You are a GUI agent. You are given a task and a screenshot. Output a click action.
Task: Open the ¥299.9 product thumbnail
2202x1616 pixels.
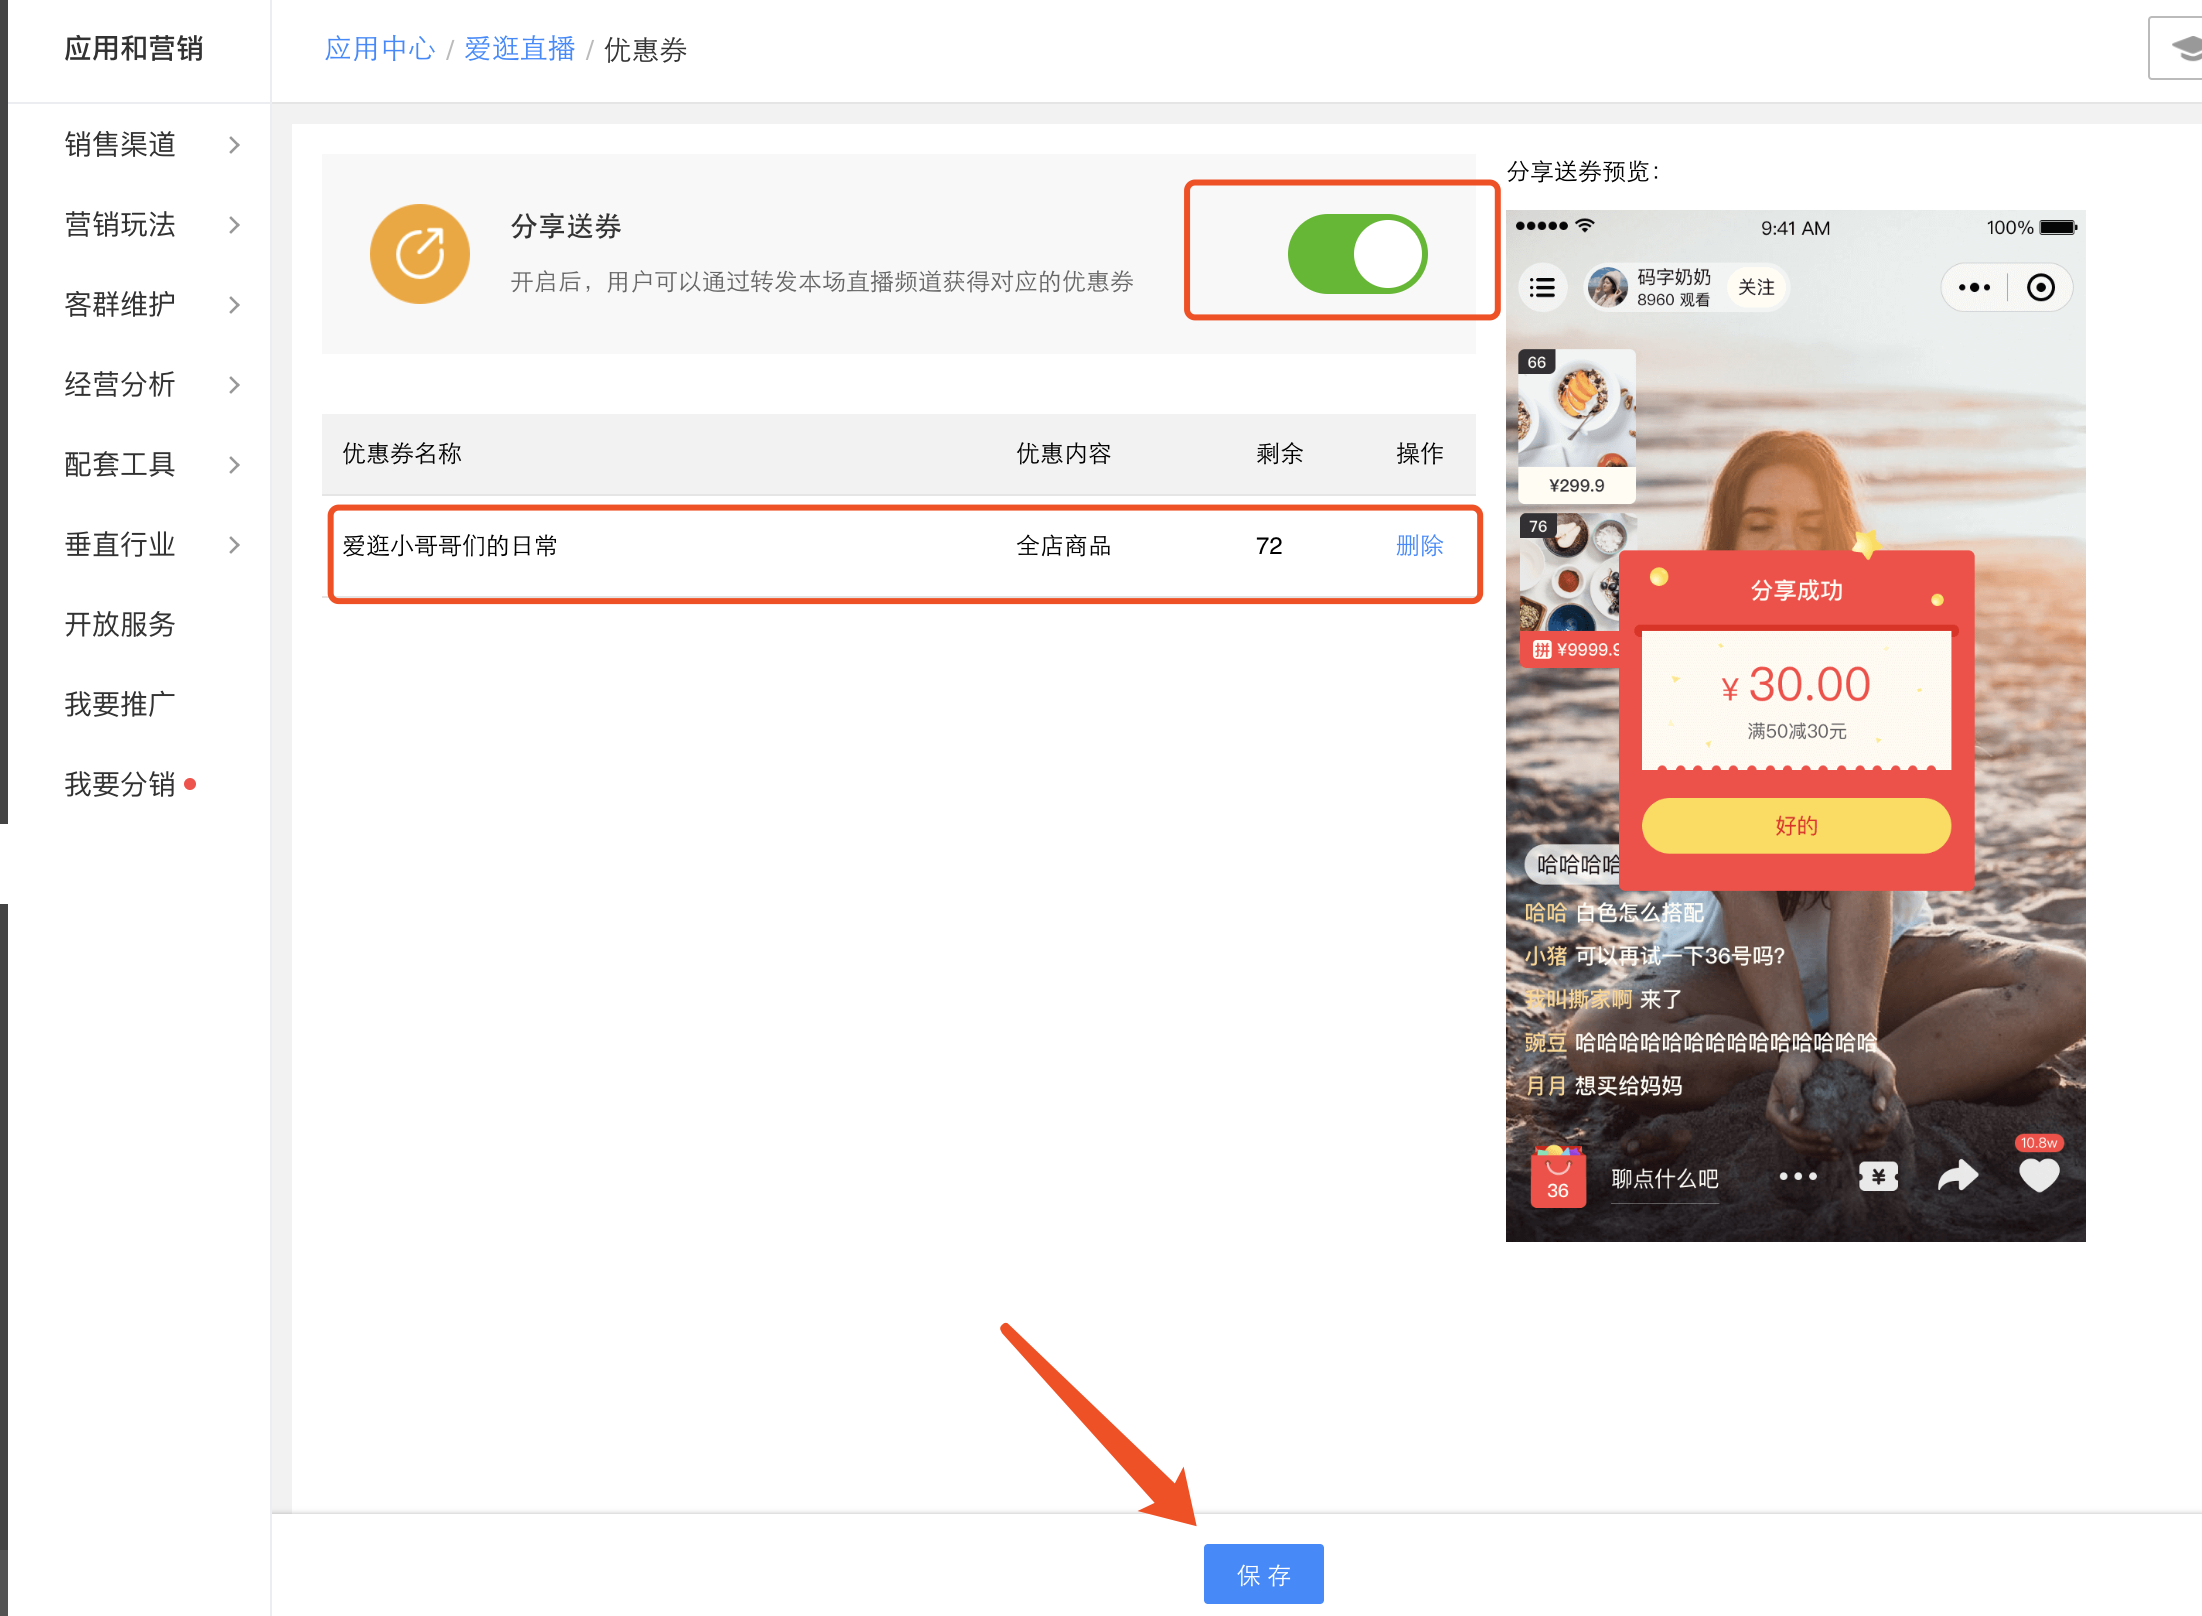[1577, 426]
